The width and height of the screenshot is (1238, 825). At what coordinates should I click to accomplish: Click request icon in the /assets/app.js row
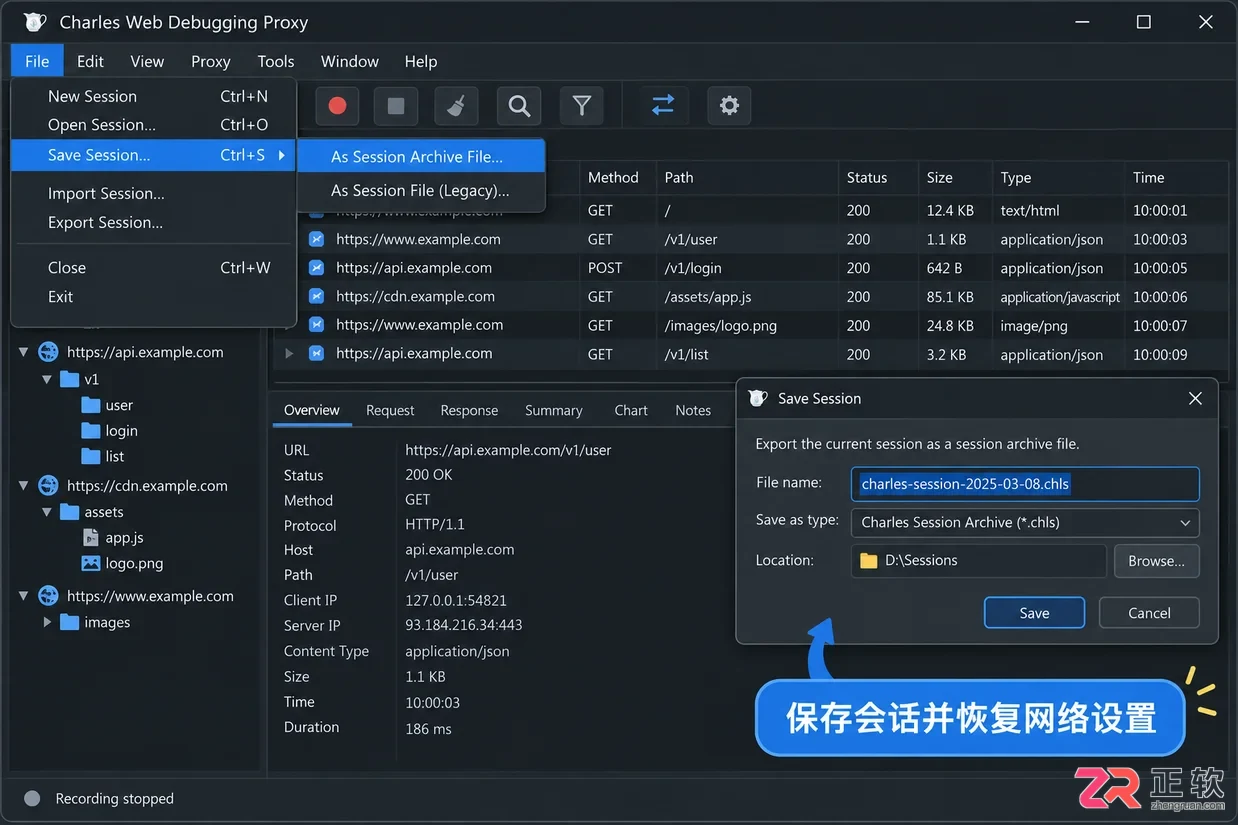[316, 297]
